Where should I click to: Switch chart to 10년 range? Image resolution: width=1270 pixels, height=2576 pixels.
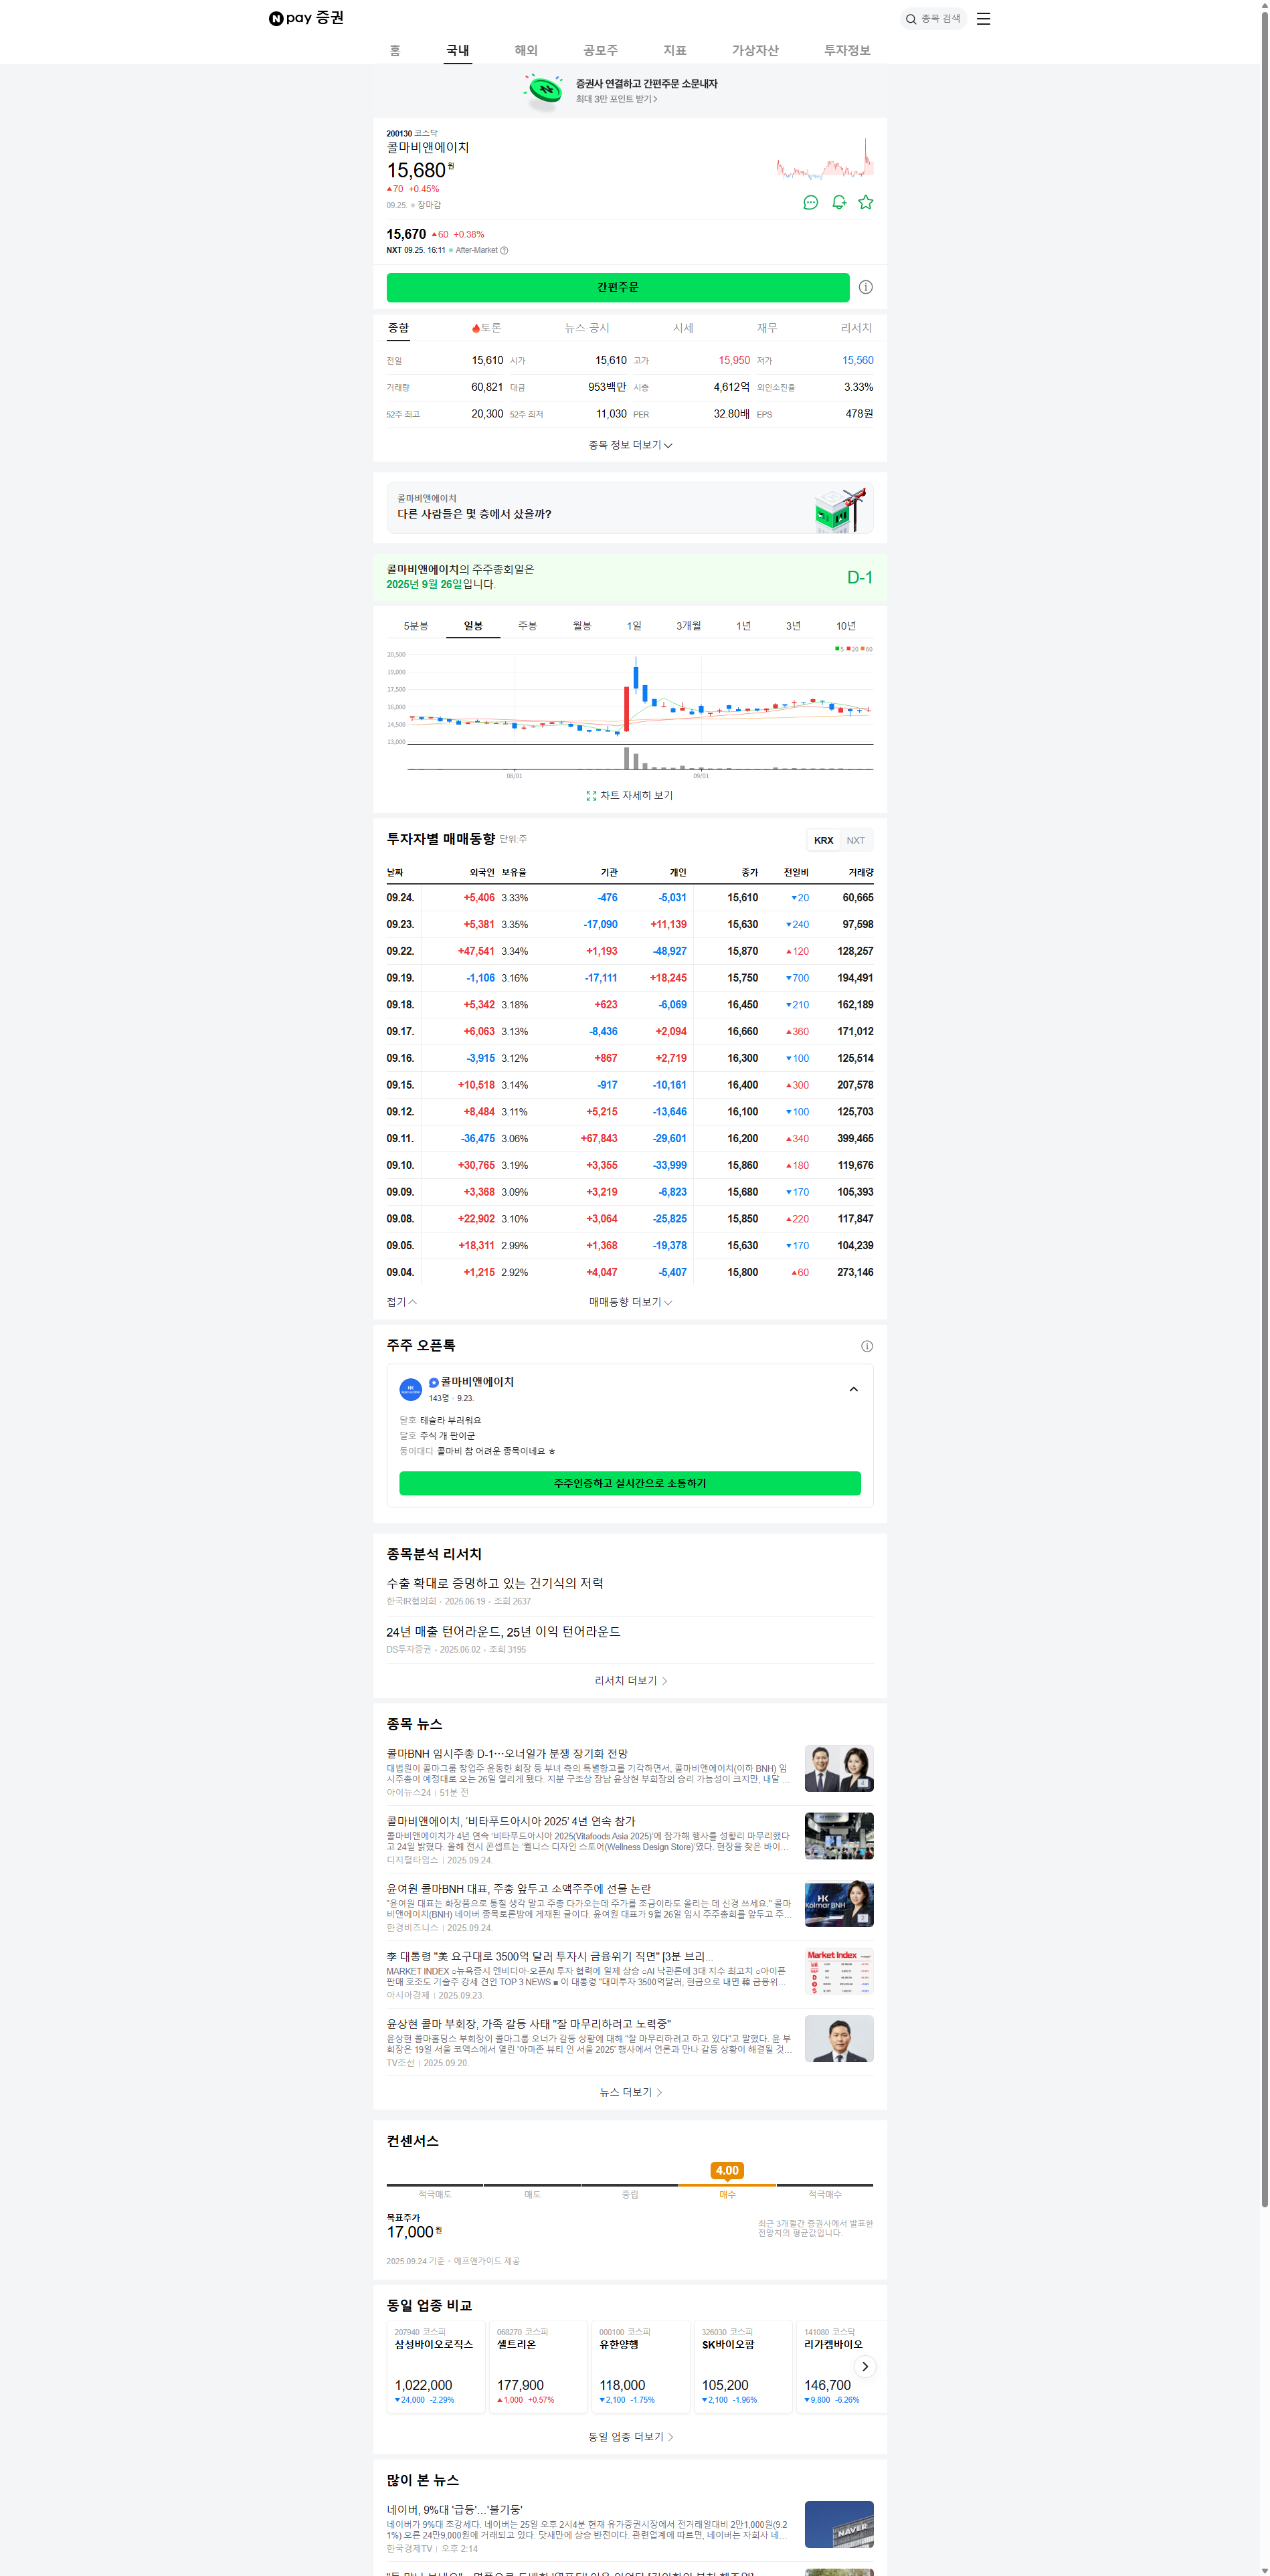[x=846, y=626]
